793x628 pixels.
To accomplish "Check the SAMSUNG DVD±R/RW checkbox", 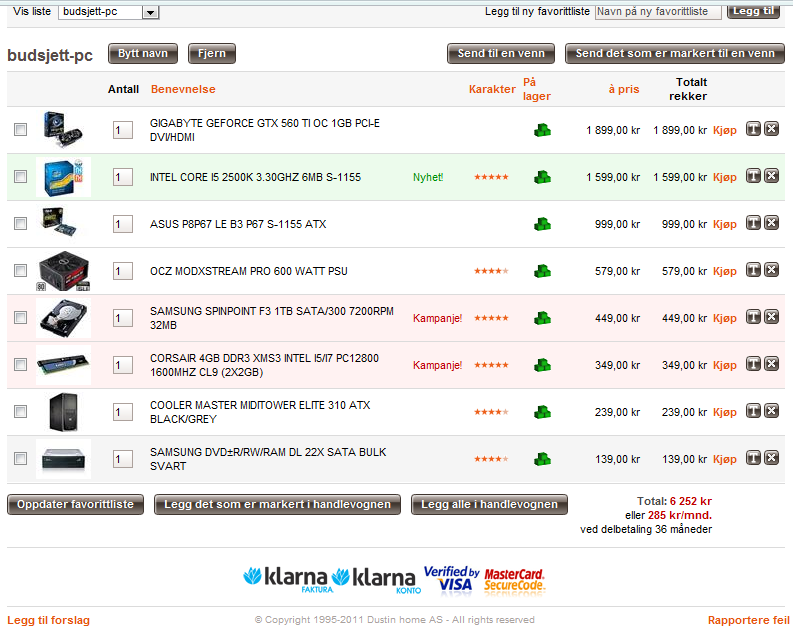I will 20,459.
